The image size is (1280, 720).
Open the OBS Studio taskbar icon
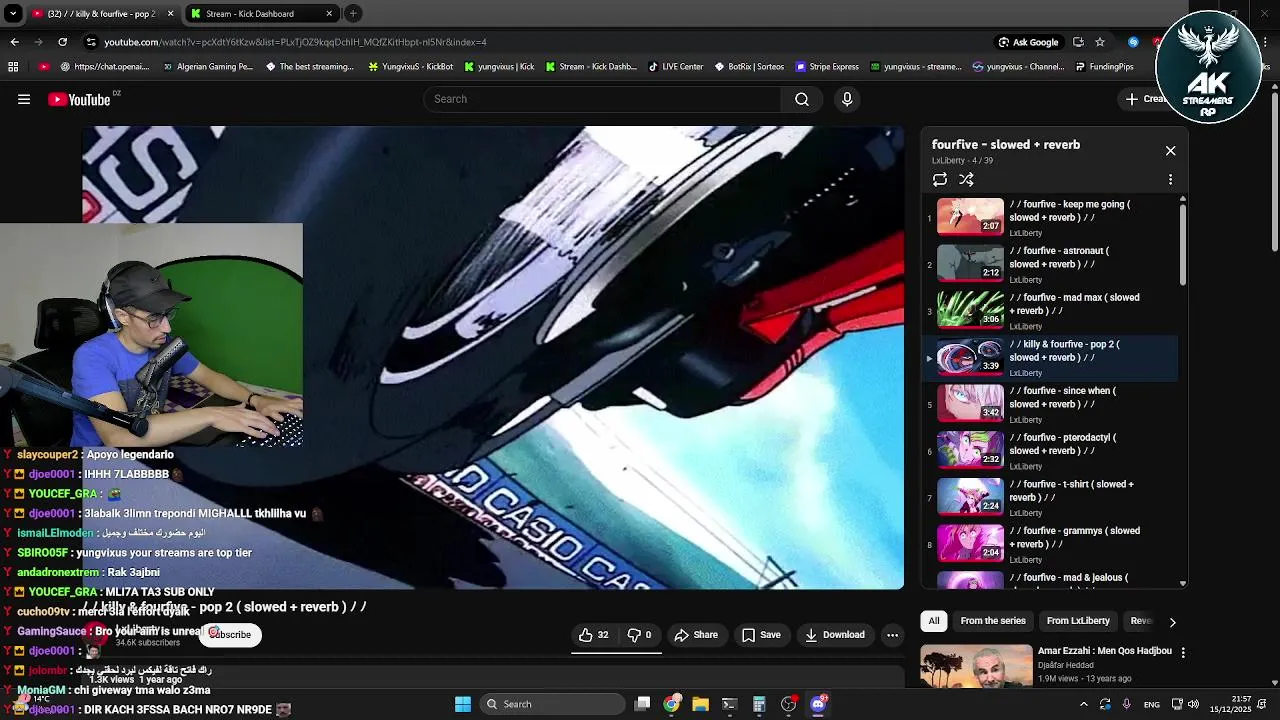789,704
